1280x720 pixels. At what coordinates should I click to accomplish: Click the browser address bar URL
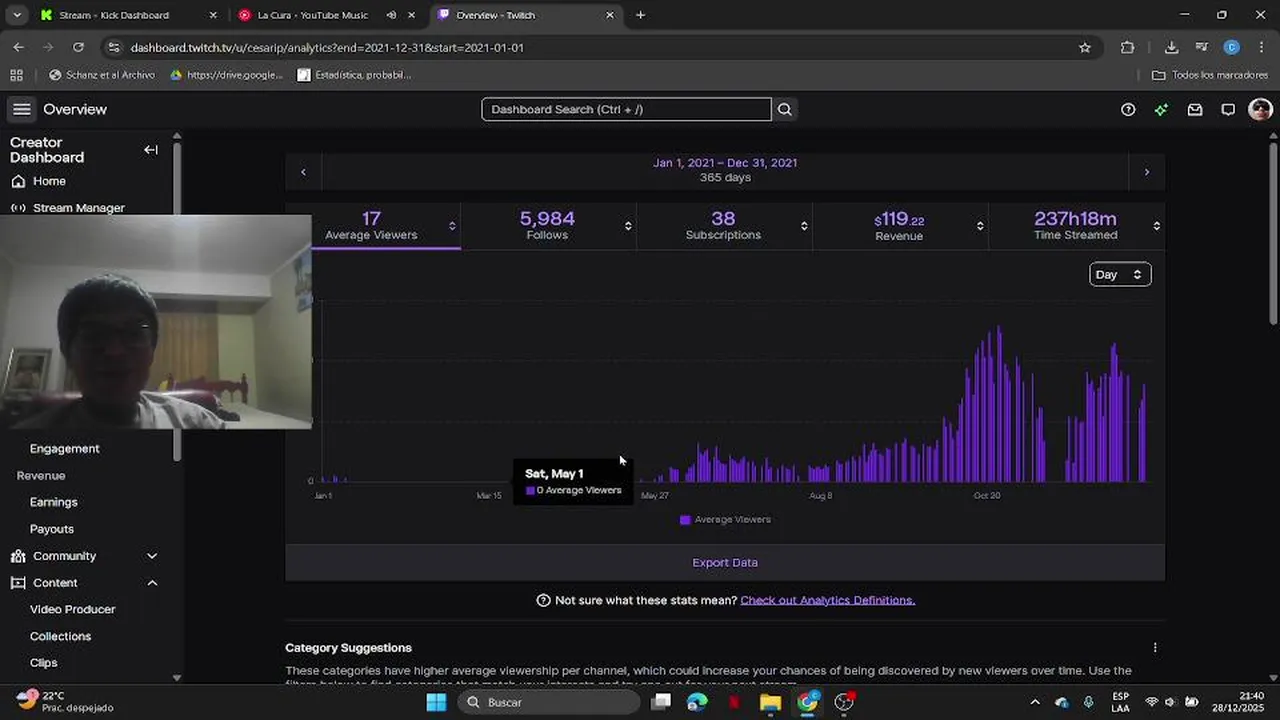click(327, 47)
